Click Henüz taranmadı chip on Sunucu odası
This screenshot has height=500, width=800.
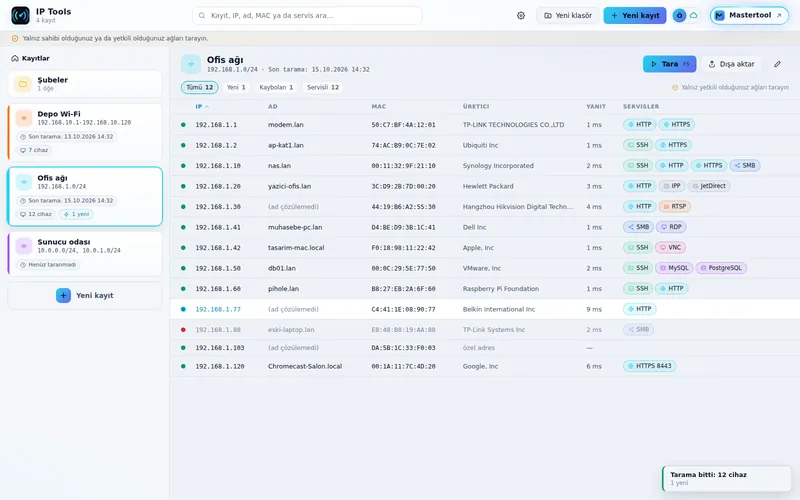(48, 265)
